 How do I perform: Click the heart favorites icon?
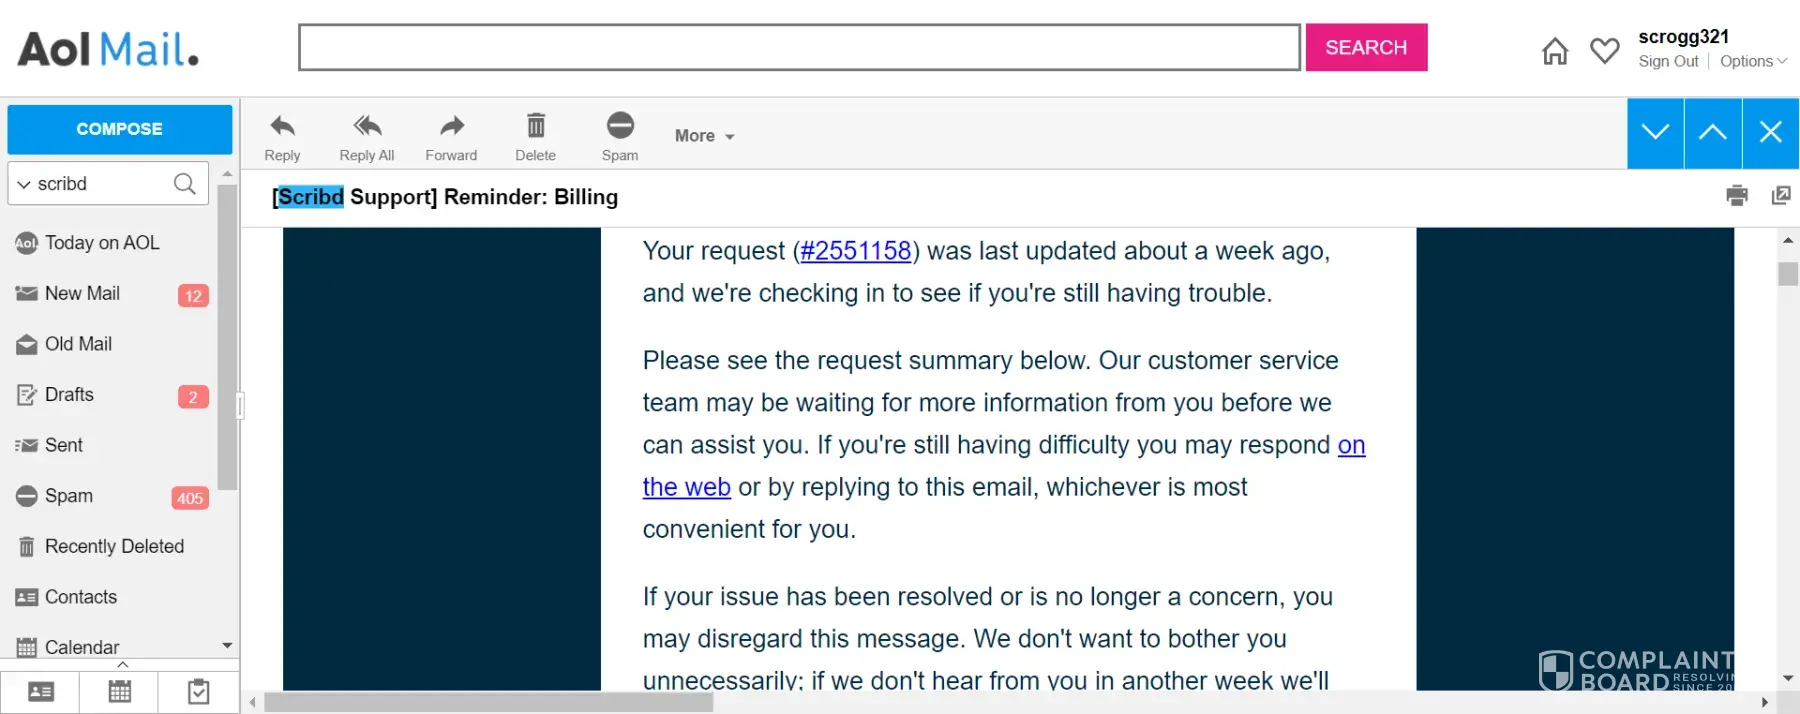[x=1605, y=50]
